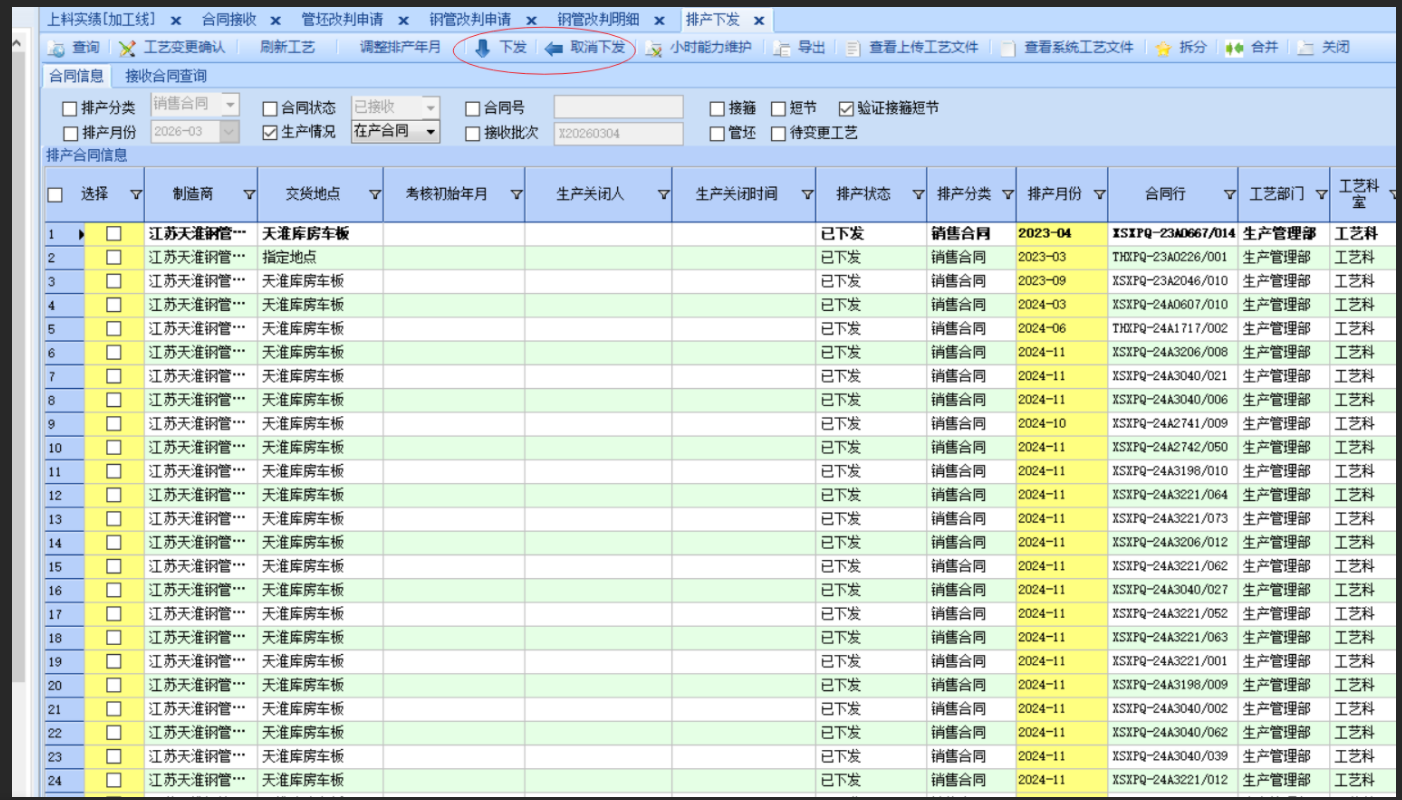This screenshot has width=1402, height=800.
Task: Click the 查看上传工艺文件 toolbar icon
Action: click(x=853, y=48)
